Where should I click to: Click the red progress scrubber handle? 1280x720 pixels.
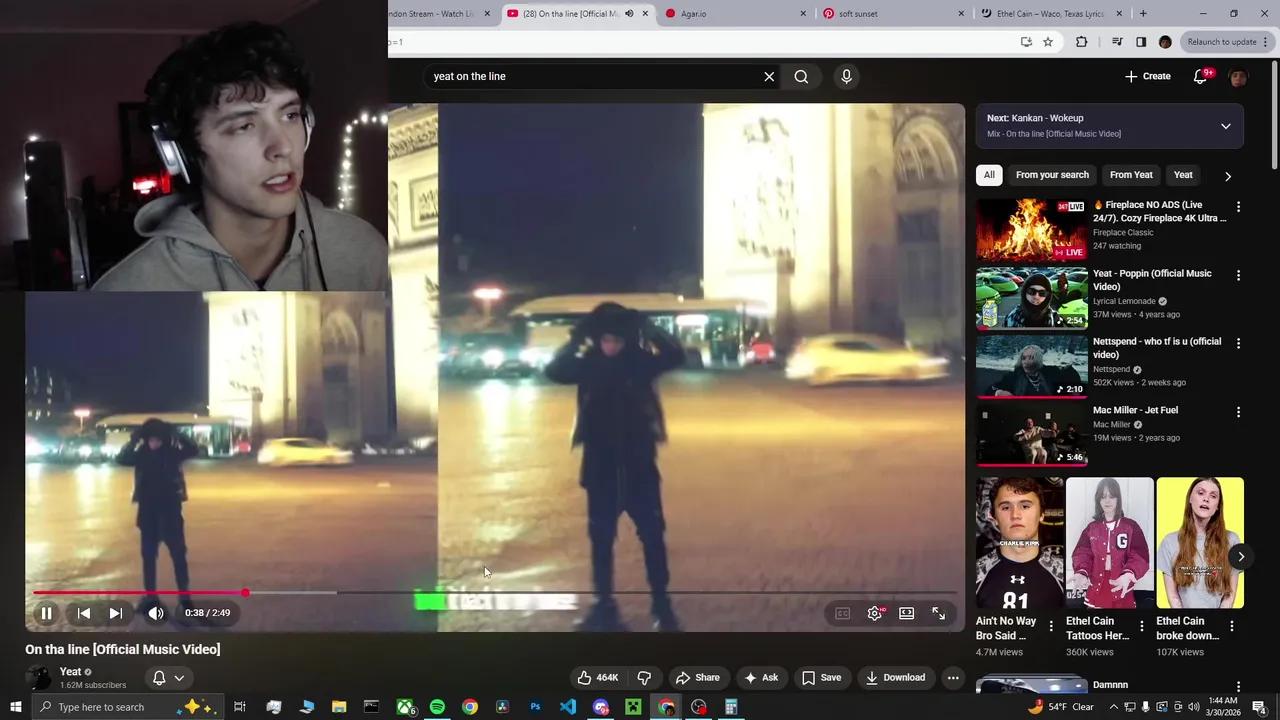coord(245,593)
